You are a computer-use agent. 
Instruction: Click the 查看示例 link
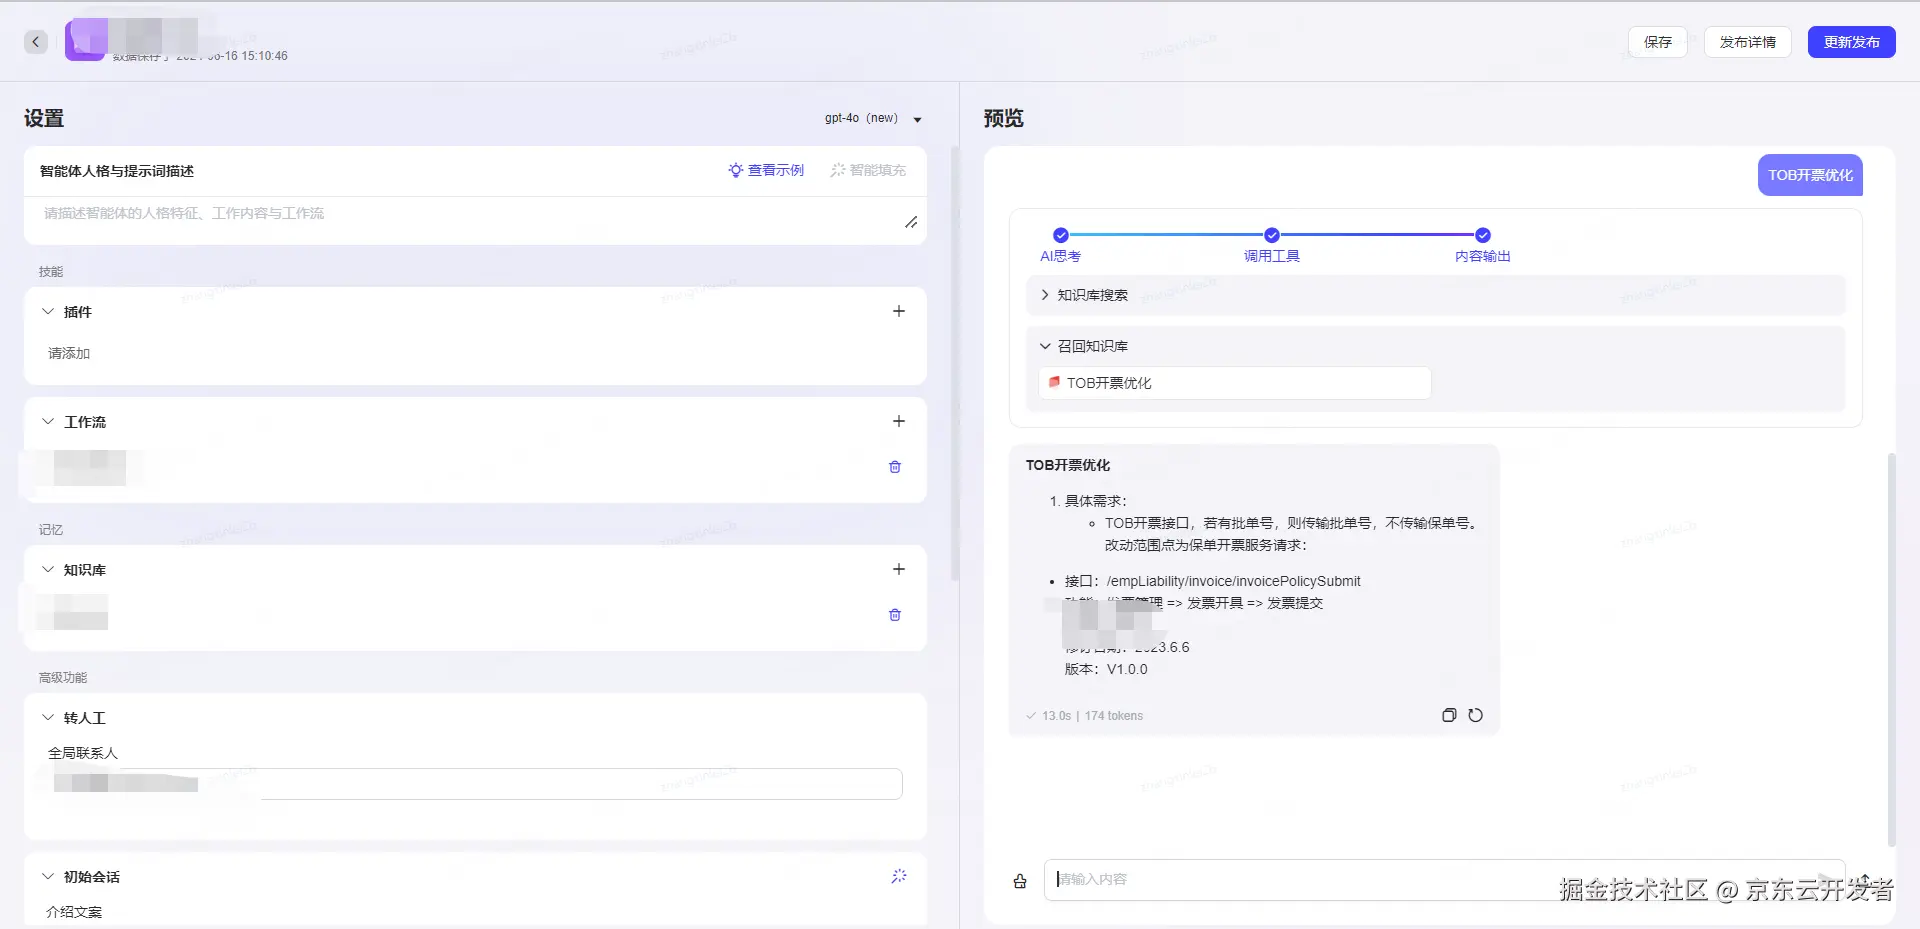click(x=766, y=171)
